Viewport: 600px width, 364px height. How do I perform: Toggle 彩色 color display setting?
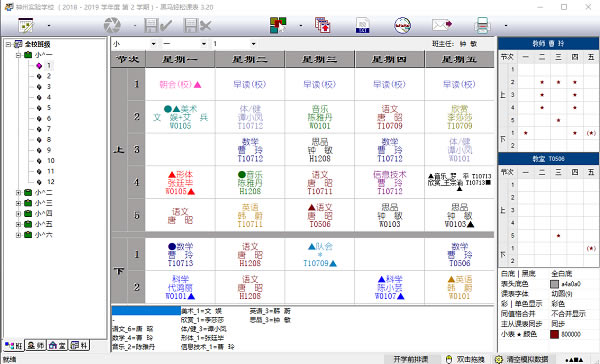click(558, 304)
